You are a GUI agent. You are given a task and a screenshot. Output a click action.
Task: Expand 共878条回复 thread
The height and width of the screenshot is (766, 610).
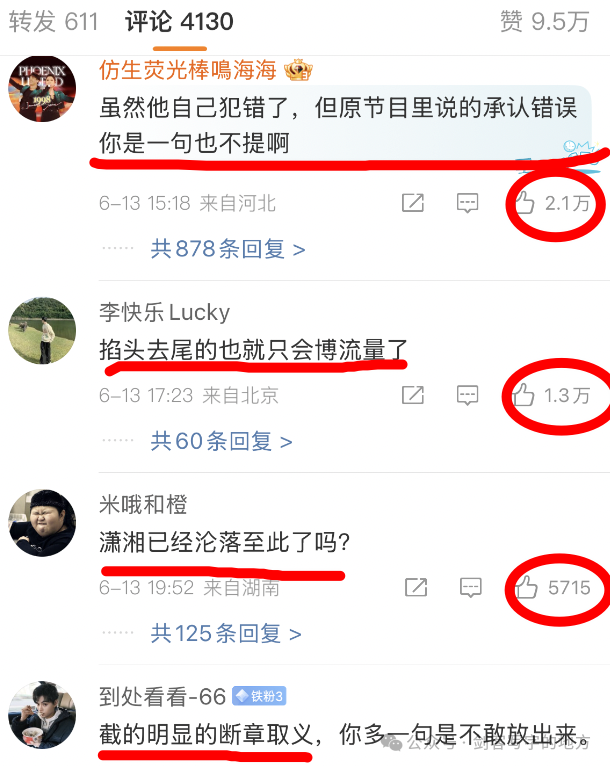click(x=228, y=249)
